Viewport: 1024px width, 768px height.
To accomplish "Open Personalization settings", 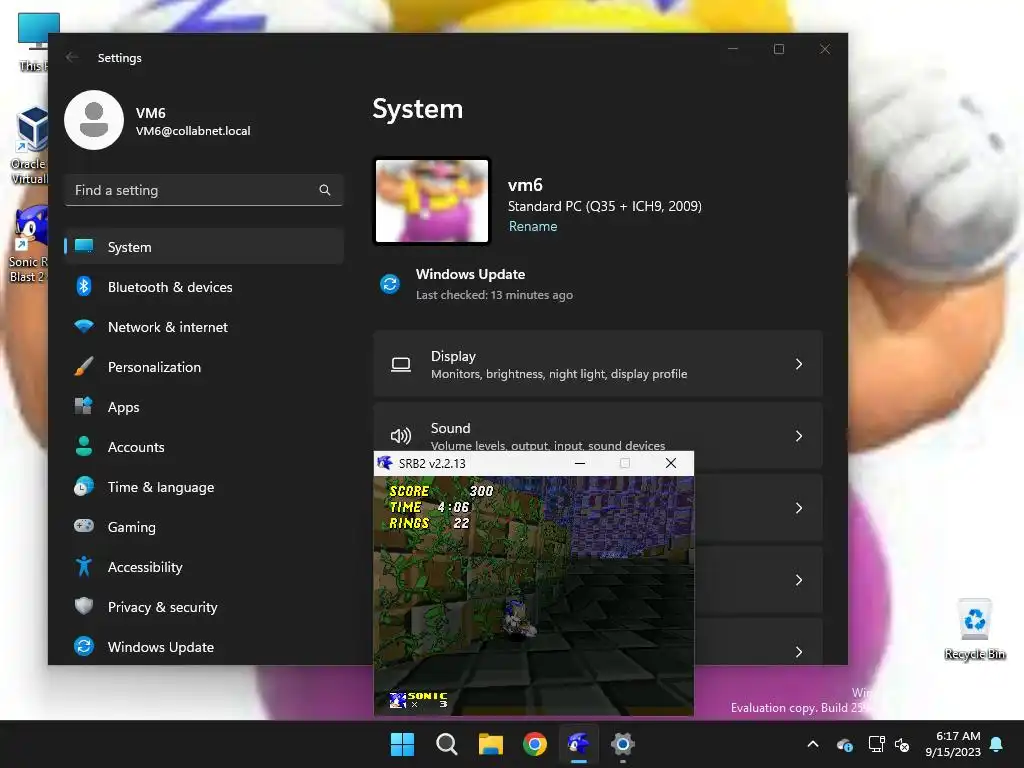I will click(x=204, y=367).
